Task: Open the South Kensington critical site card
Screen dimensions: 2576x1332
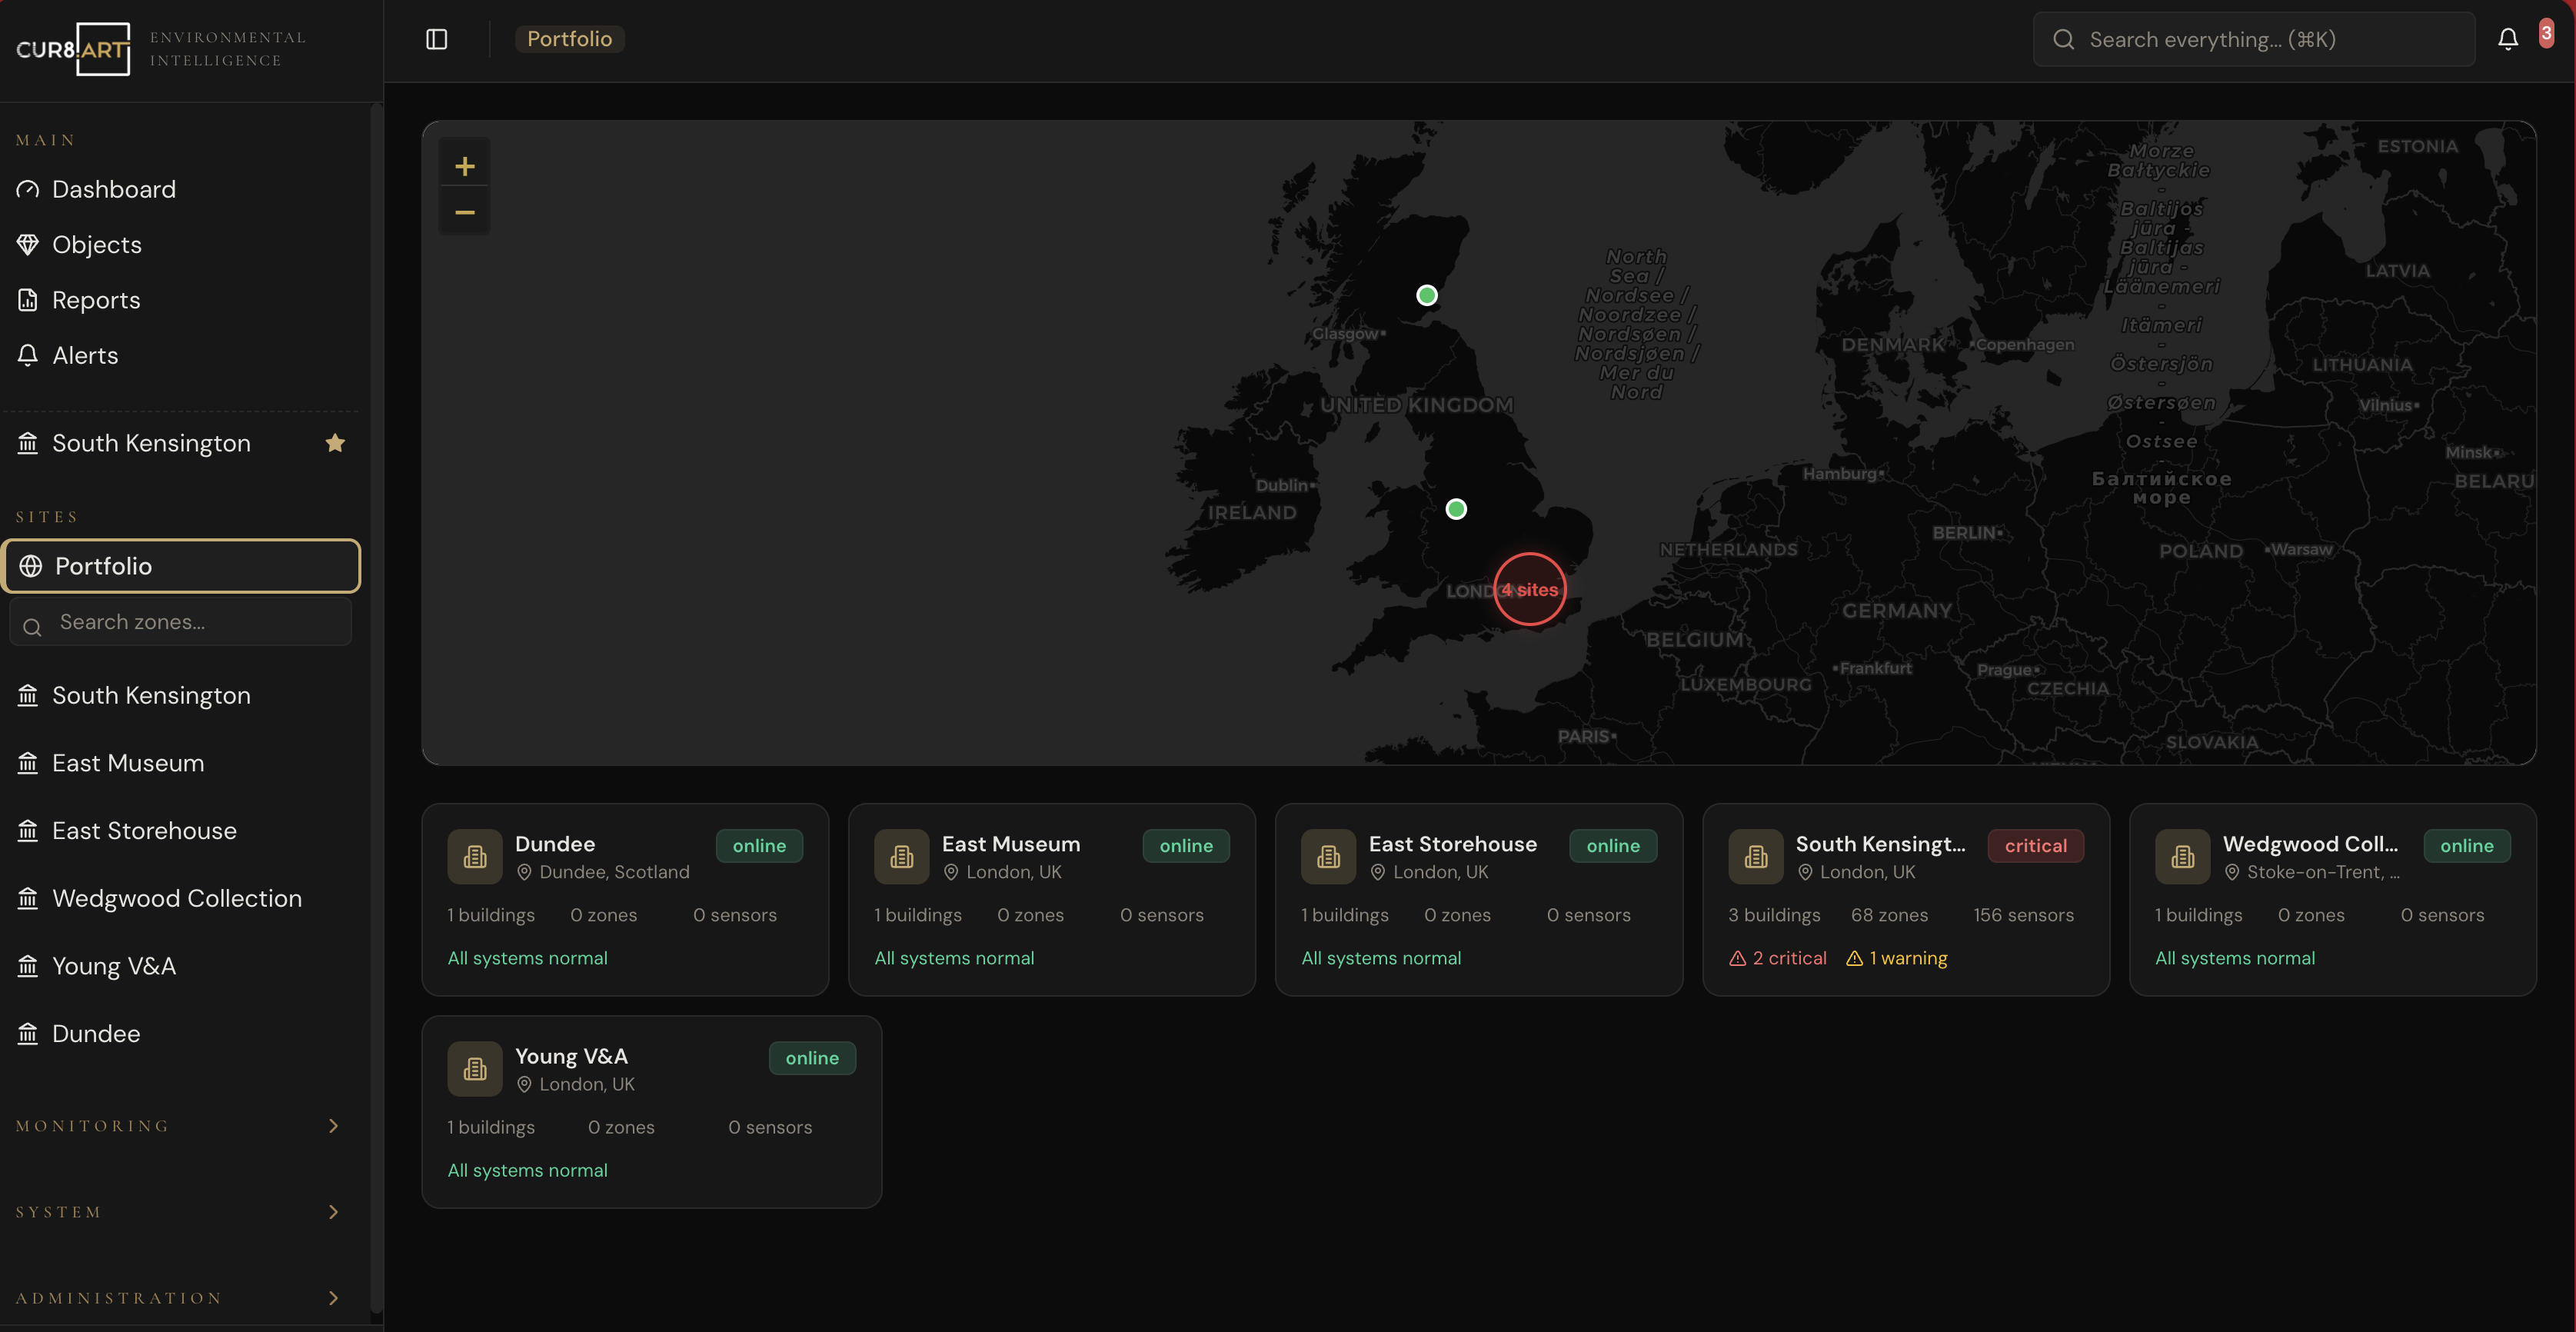Action: pyautogui.click(x=1905, y=899)
